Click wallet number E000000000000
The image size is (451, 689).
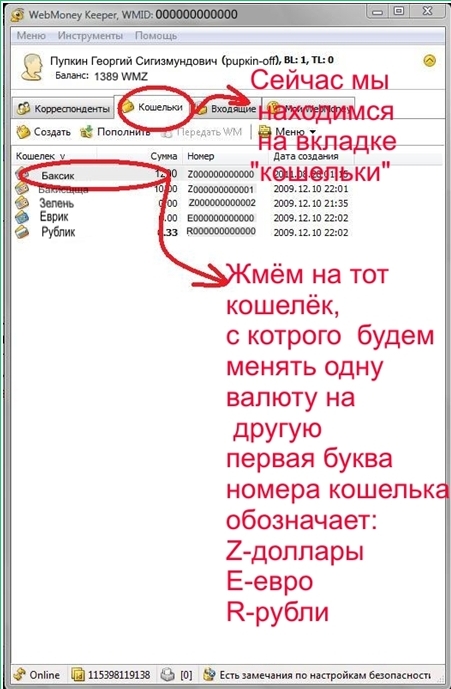(x=221, y=218)
